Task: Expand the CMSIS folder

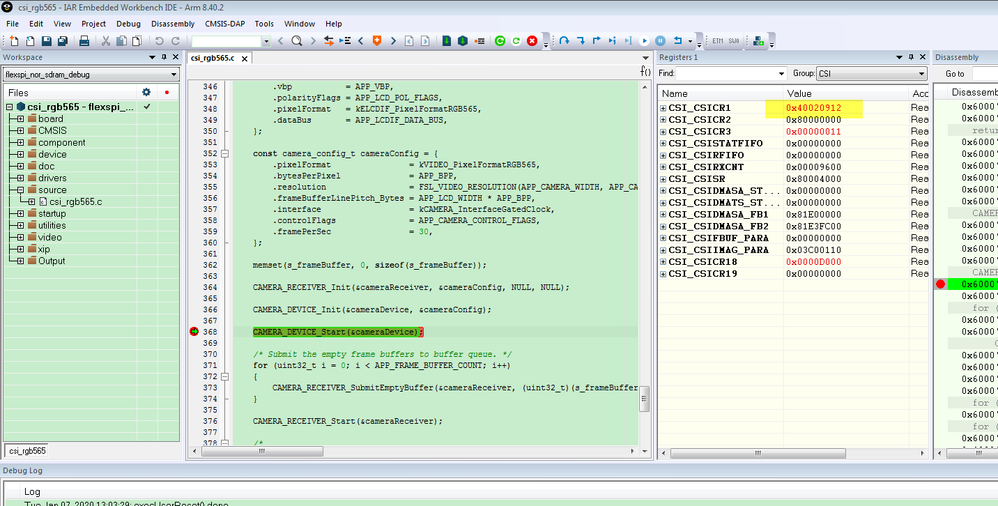Action: (x=20, y=130)
